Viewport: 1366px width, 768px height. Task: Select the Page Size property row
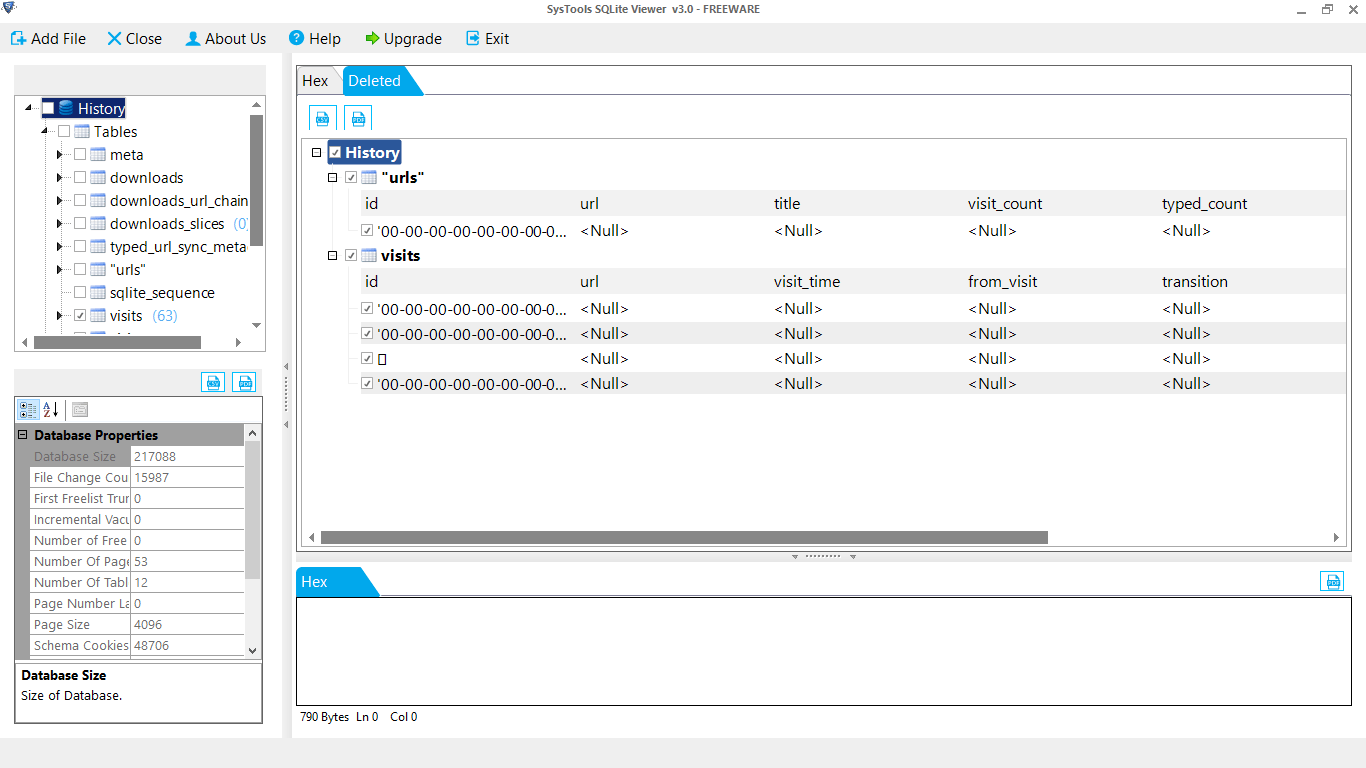[x=137, y=624]
